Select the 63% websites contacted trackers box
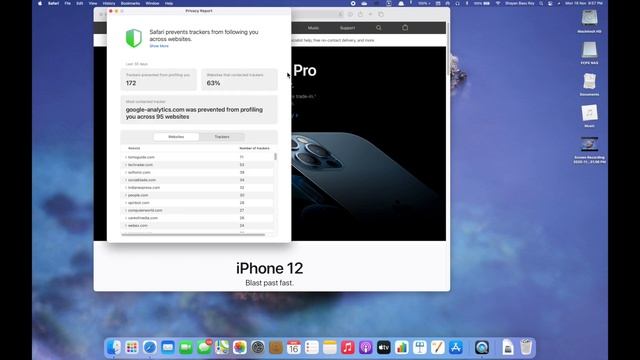This screenshot has width=640, height=360. pos(239,79)
